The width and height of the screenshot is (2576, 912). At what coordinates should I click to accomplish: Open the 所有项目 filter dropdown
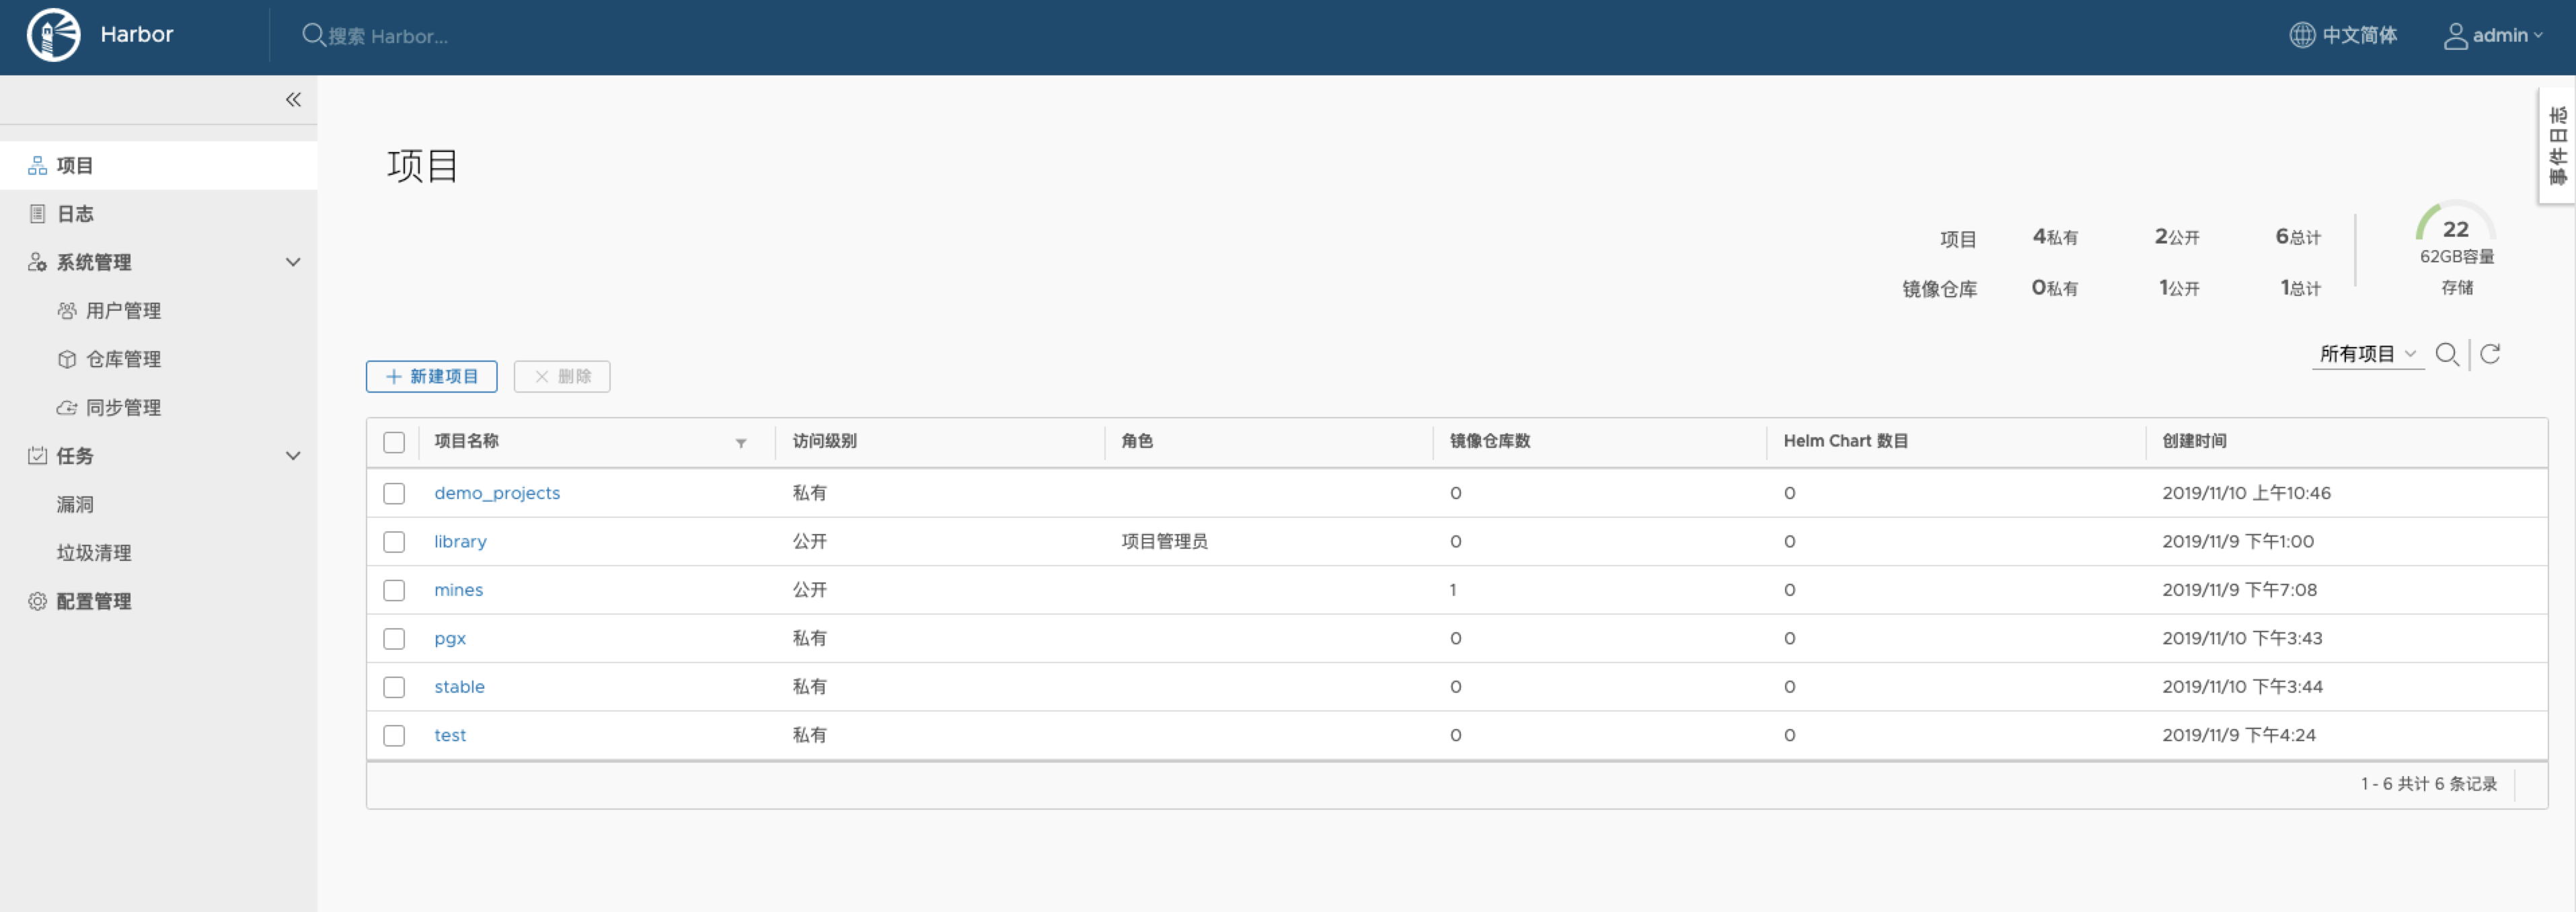[x=2367, y=354]
